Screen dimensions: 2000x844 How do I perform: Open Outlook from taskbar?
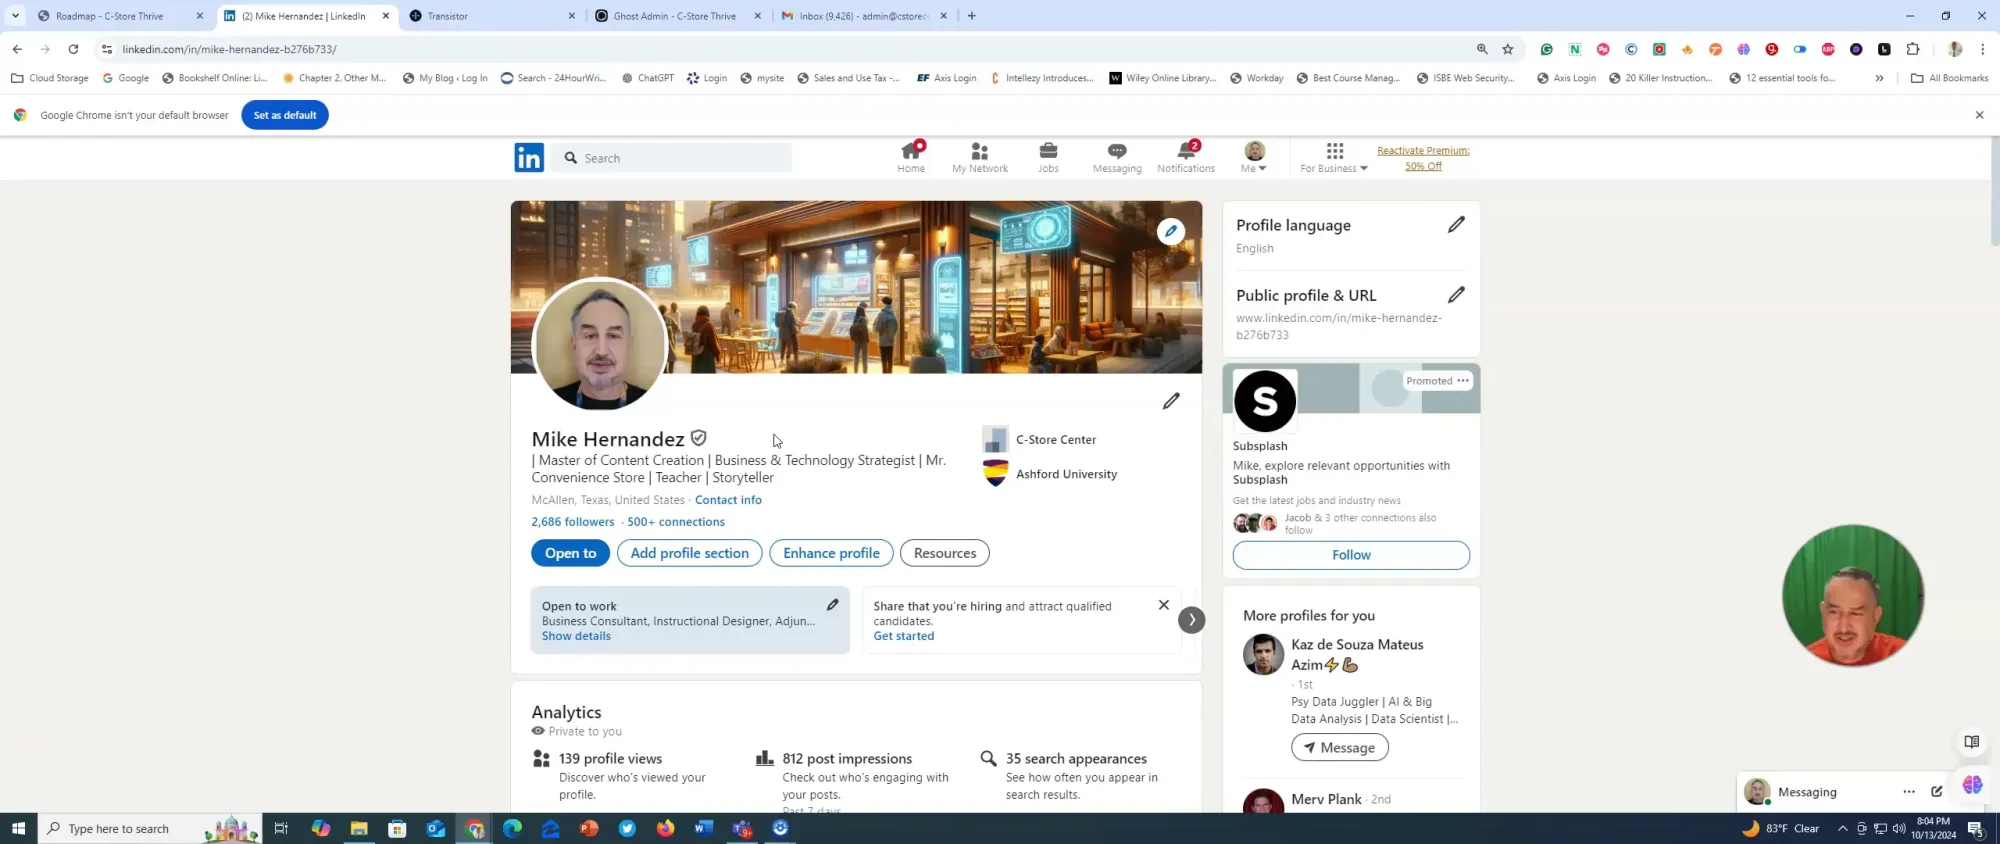tap(436, 828)
